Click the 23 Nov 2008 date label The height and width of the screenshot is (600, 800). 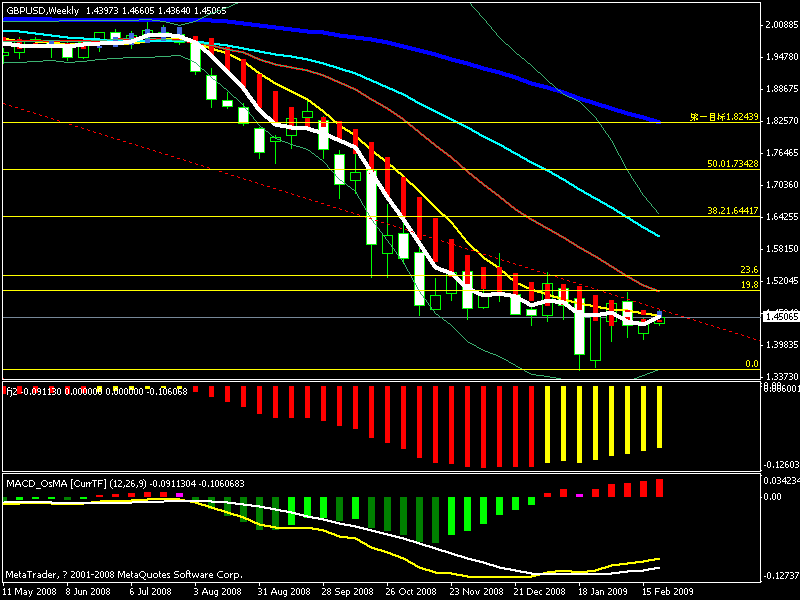476,592
